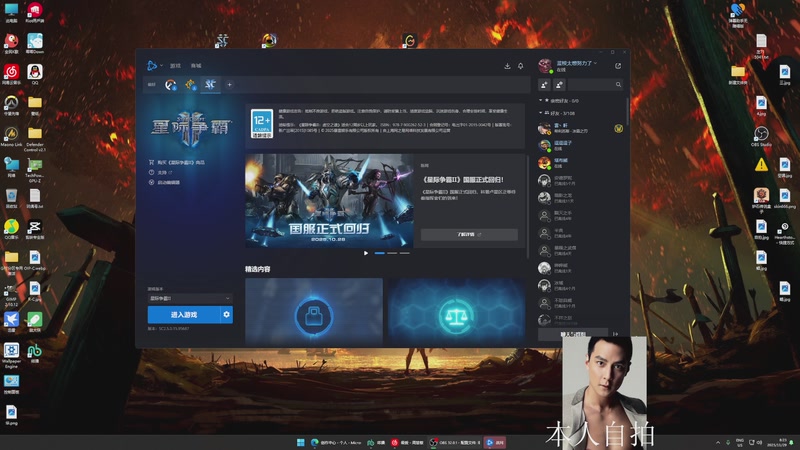Viewport: 800px width, 450px height.
Task: Open the notifications bell icon
Action: pyautogui.click(x=520, y=66)
